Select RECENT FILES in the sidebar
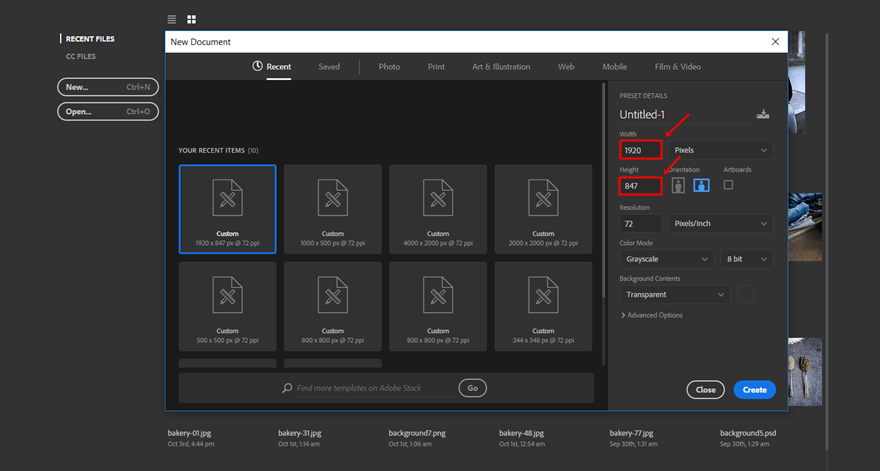The width and height of the screenshot is (880, 471). [x=90, y=39]
